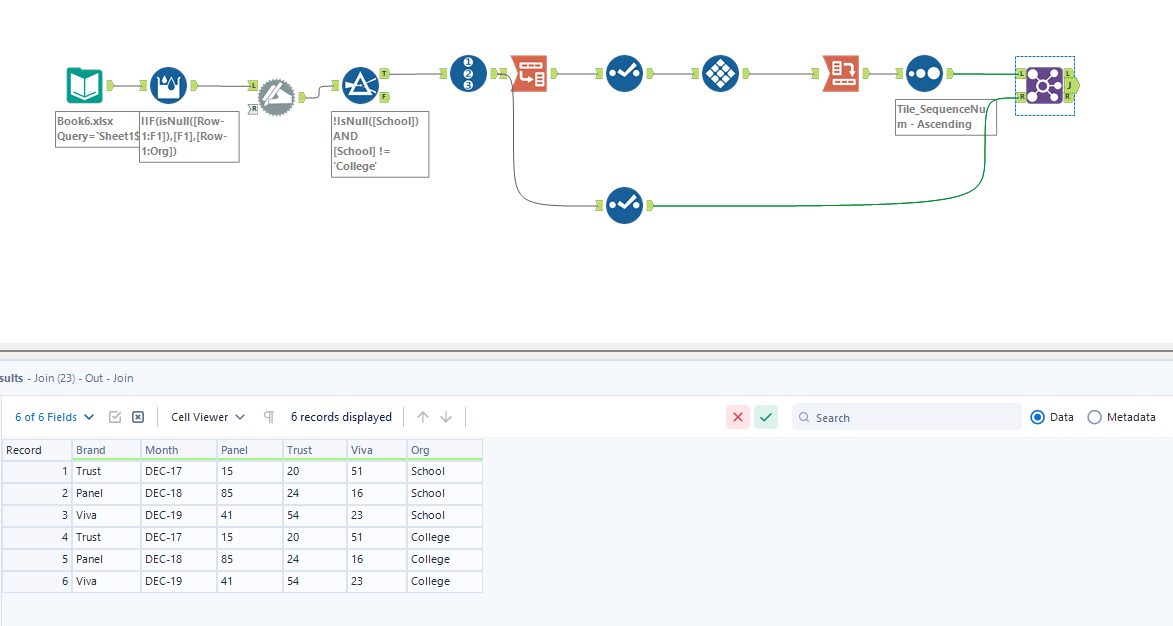This screenshot has width=1173, height=626.
Task: Open the Cell Viewer dropdown
Action: coord(207,417)
